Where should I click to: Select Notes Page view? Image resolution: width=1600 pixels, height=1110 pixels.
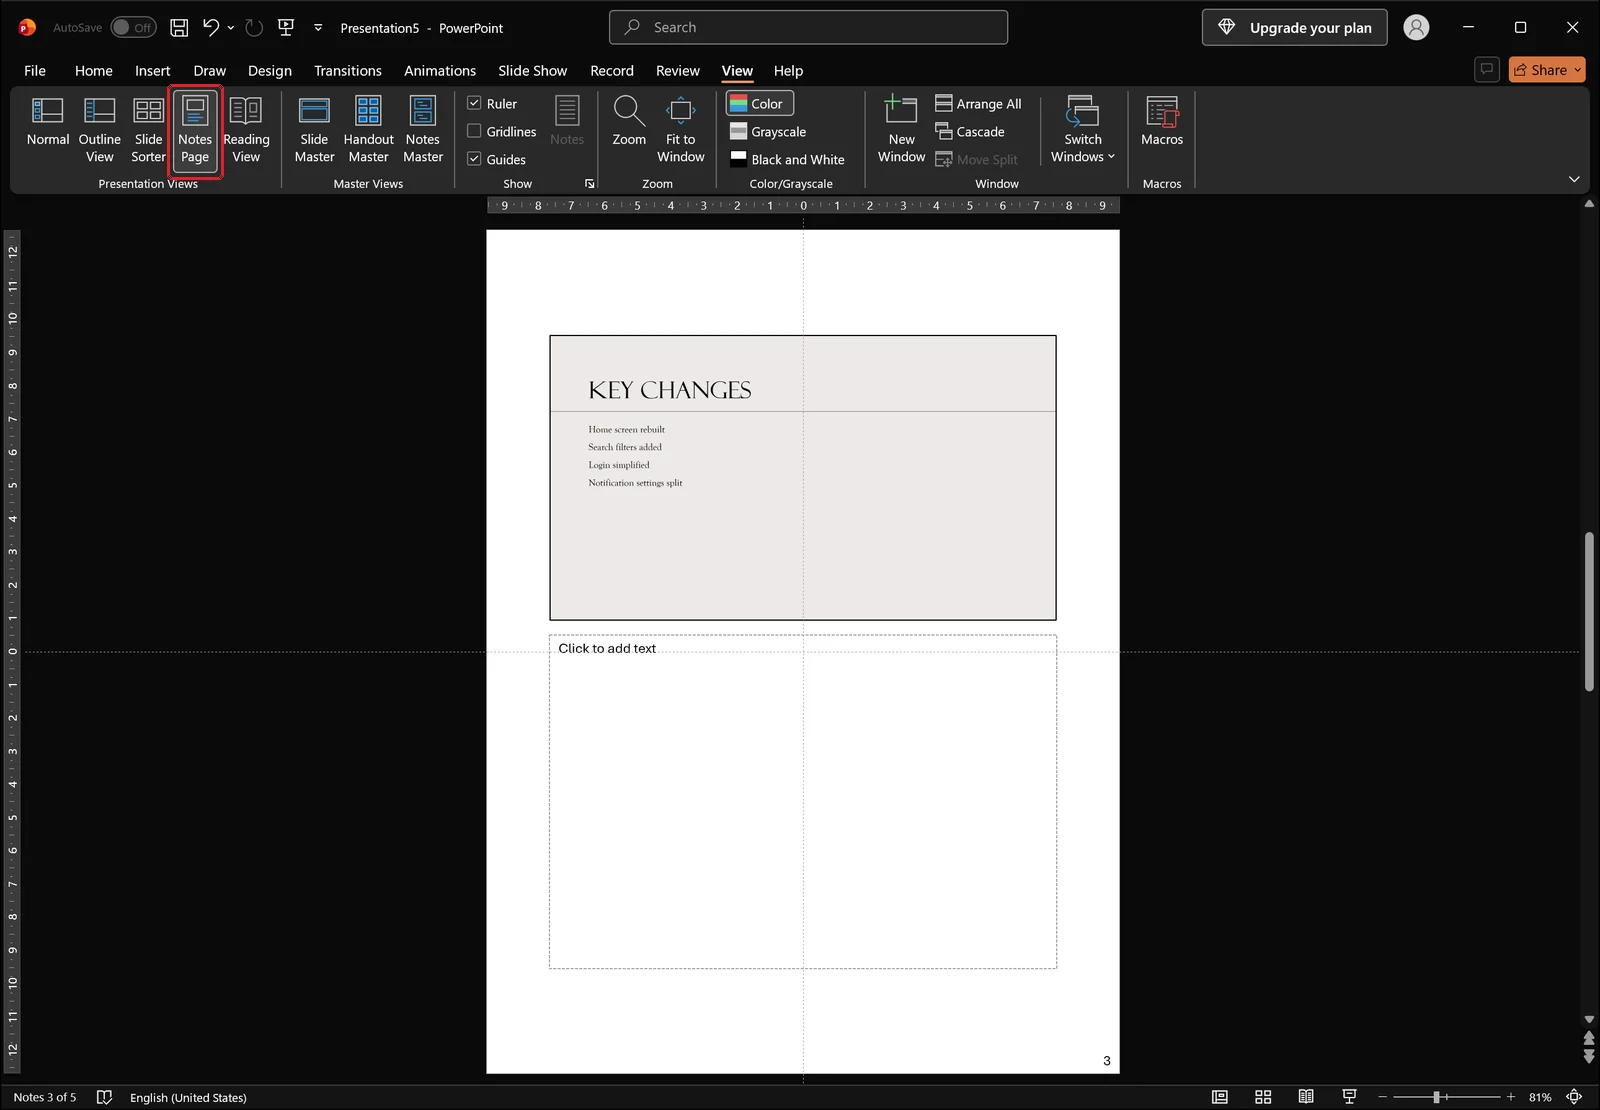(x=195, y=129)
